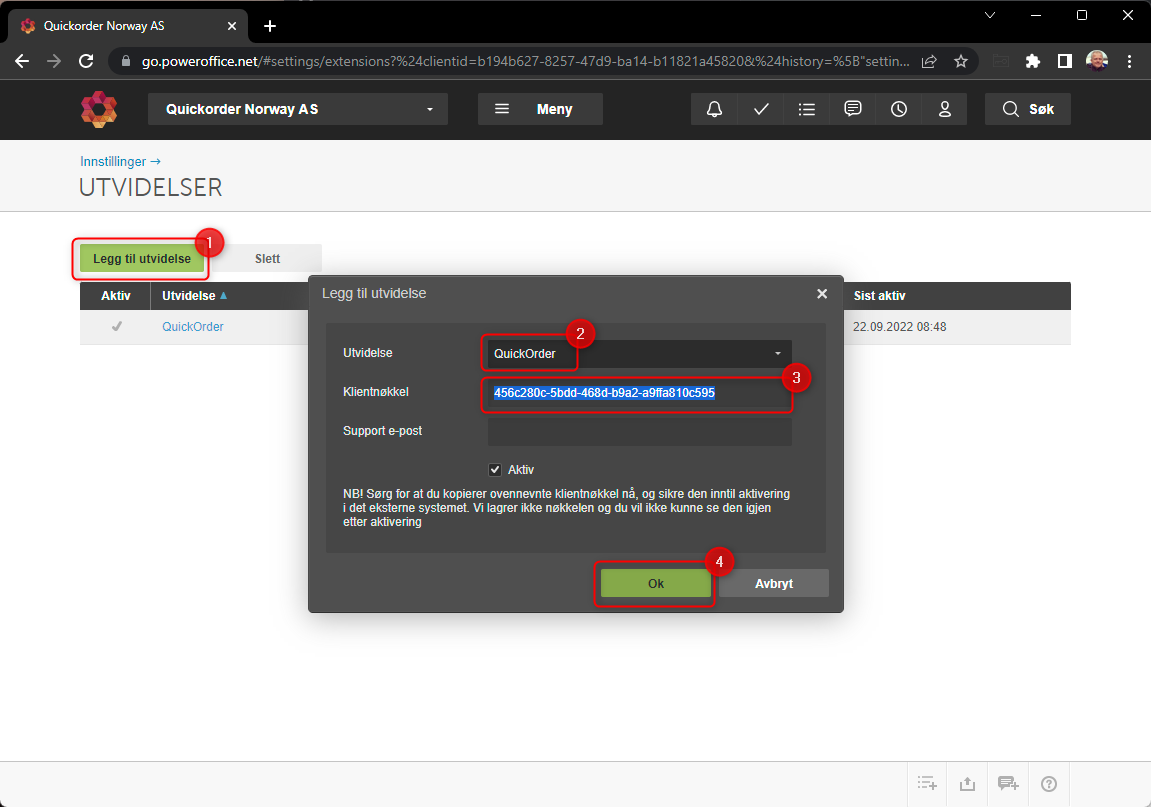The image size is (1151, 807).
Task: Open a new browser tab
Action: tap(270, 26)
